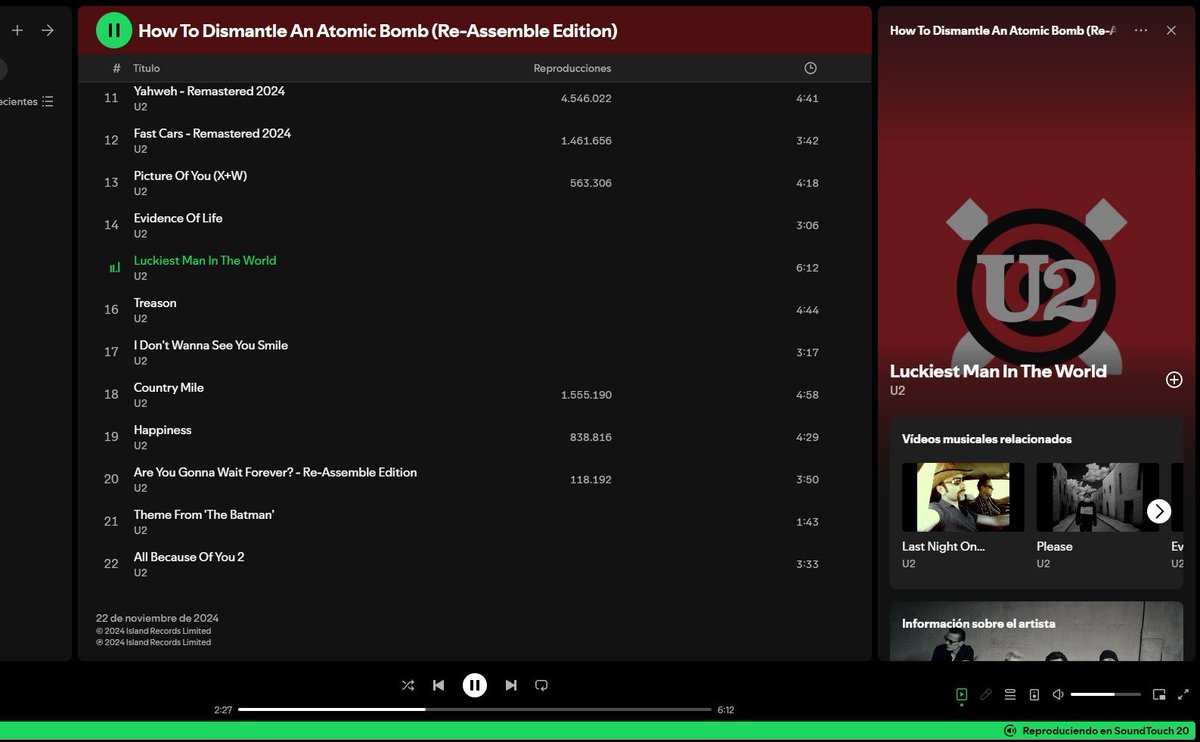Open the mini player
This screenshot has height=742, width=1200.
[1159, 694]
